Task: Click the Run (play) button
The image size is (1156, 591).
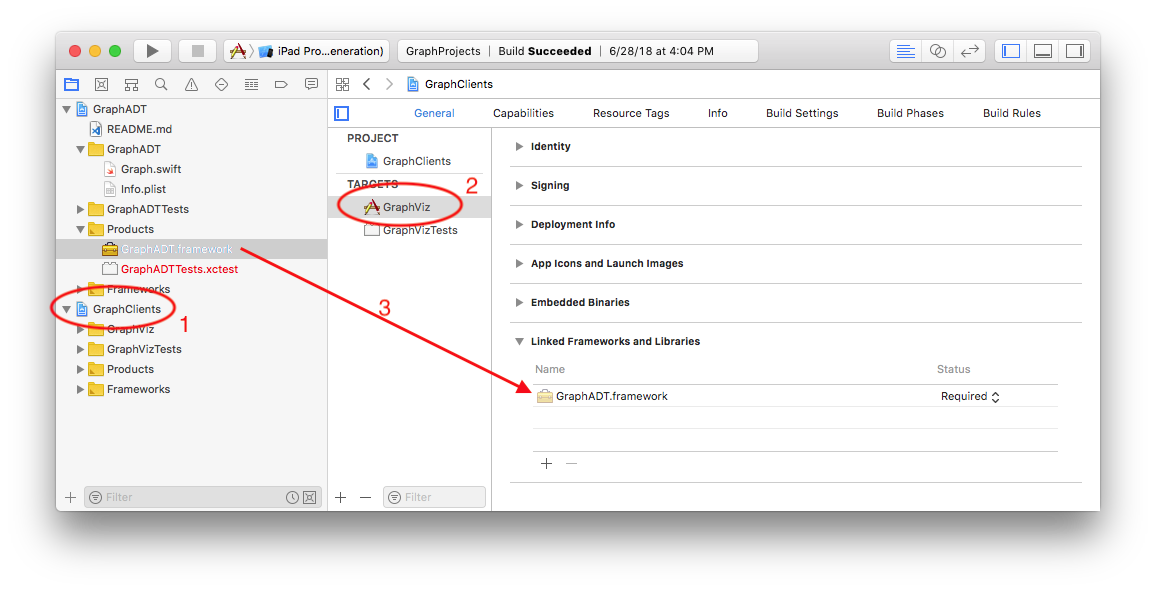Action: click(153, 51)
